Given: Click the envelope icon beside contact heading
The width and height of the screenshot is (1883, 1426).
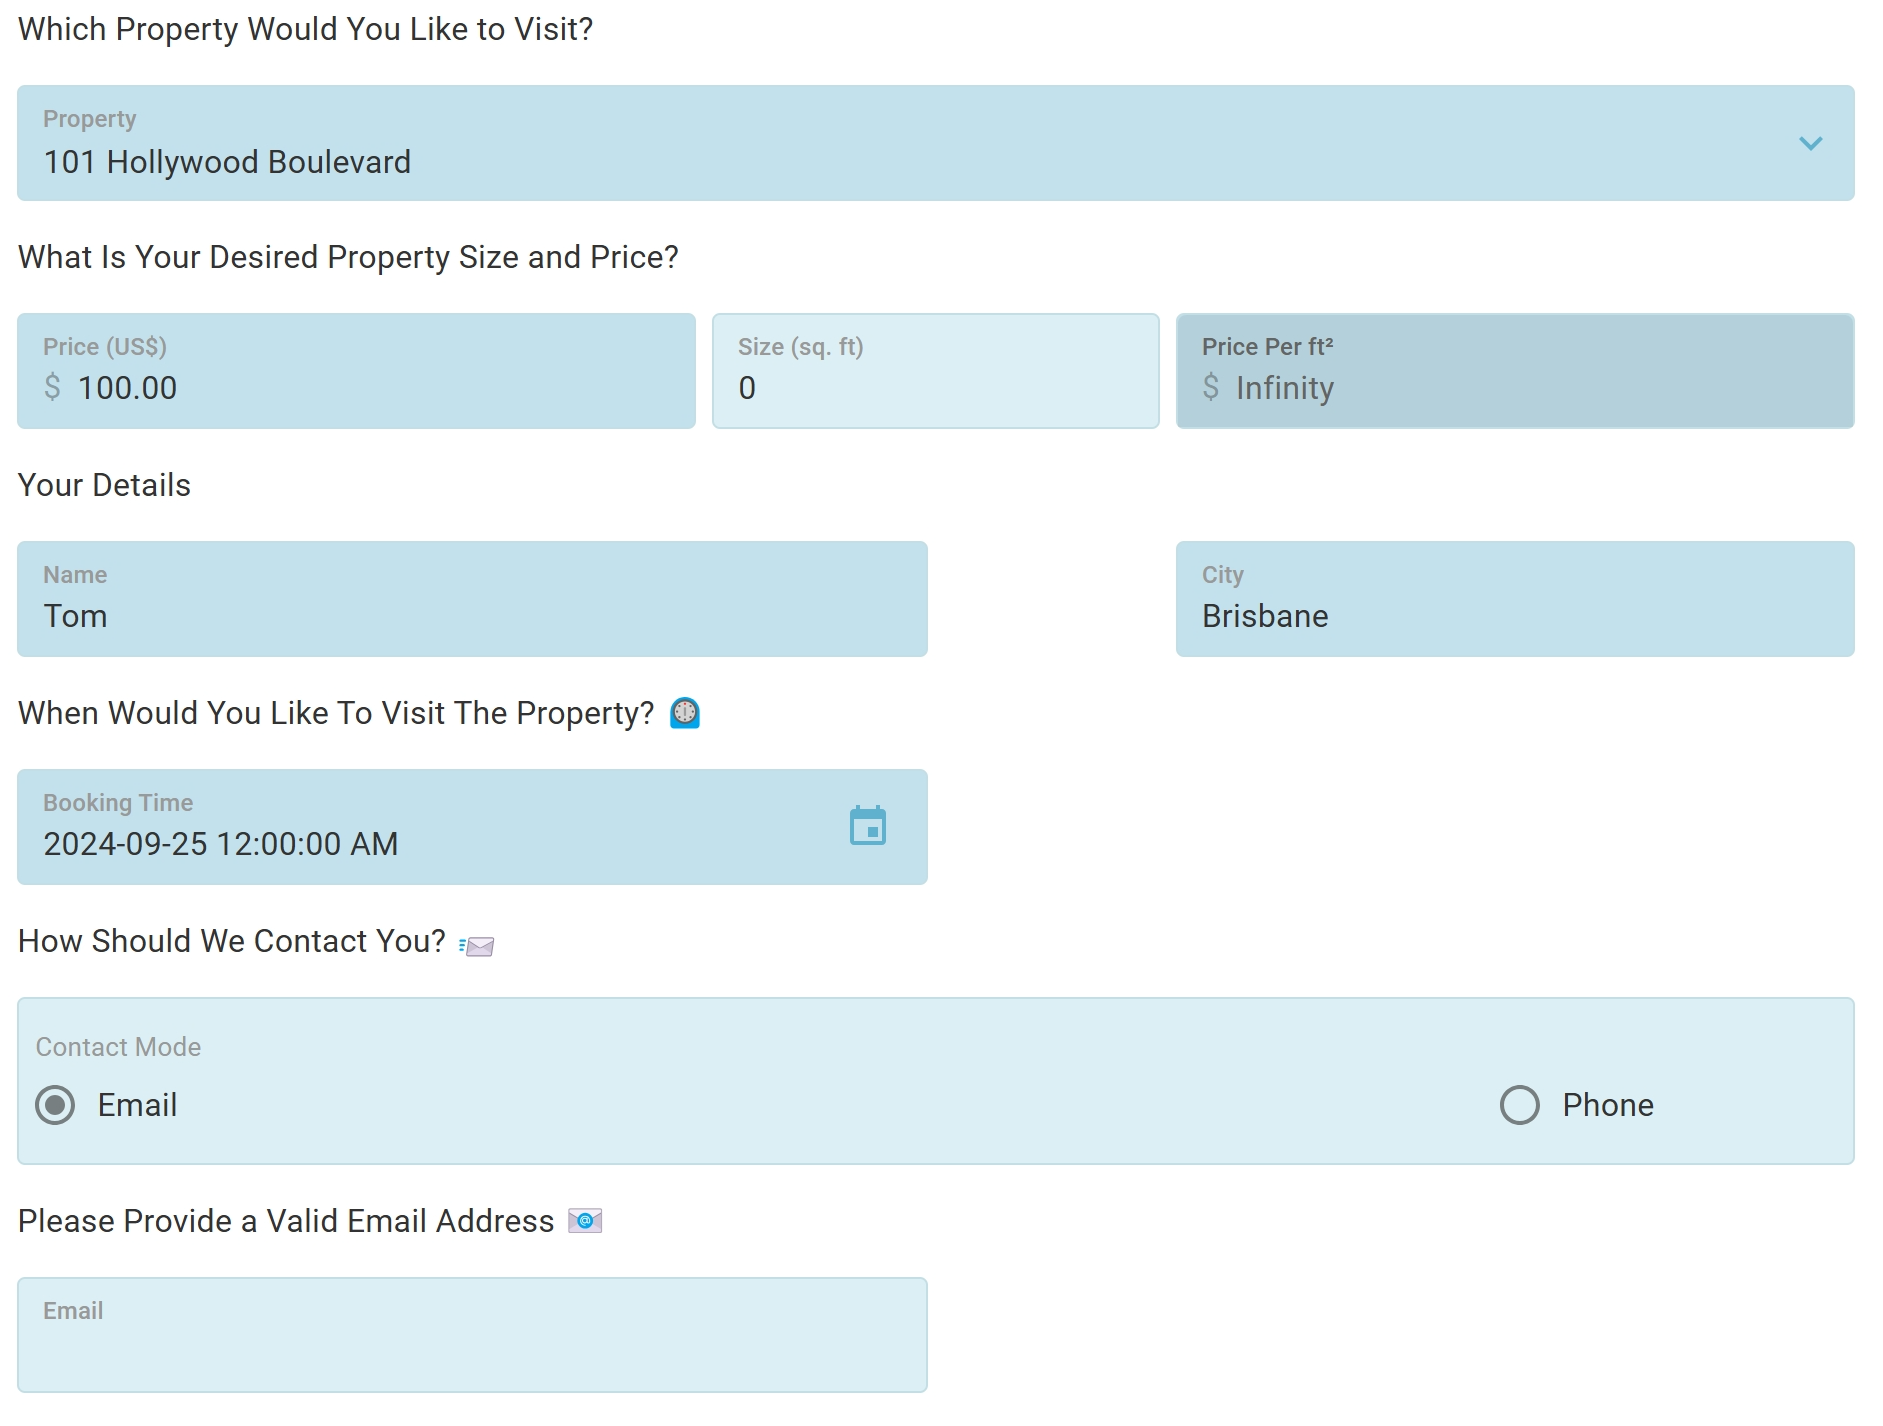Looking at the screenshot, I should pos(478,945).
